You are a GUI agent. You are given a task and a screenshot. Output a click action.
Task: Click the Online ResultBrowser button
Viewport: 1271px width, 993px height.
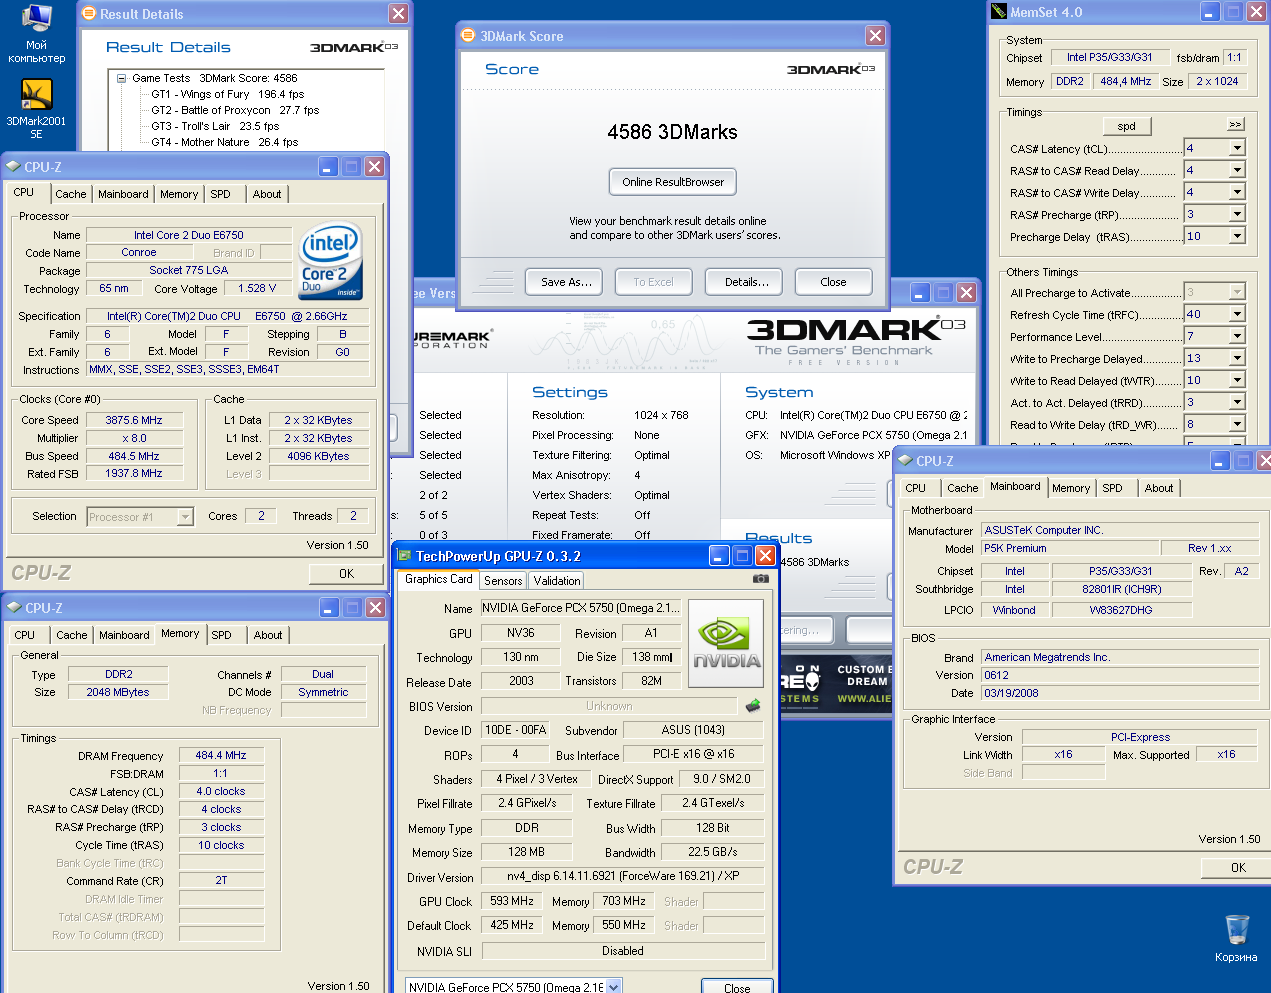[673, 182]
